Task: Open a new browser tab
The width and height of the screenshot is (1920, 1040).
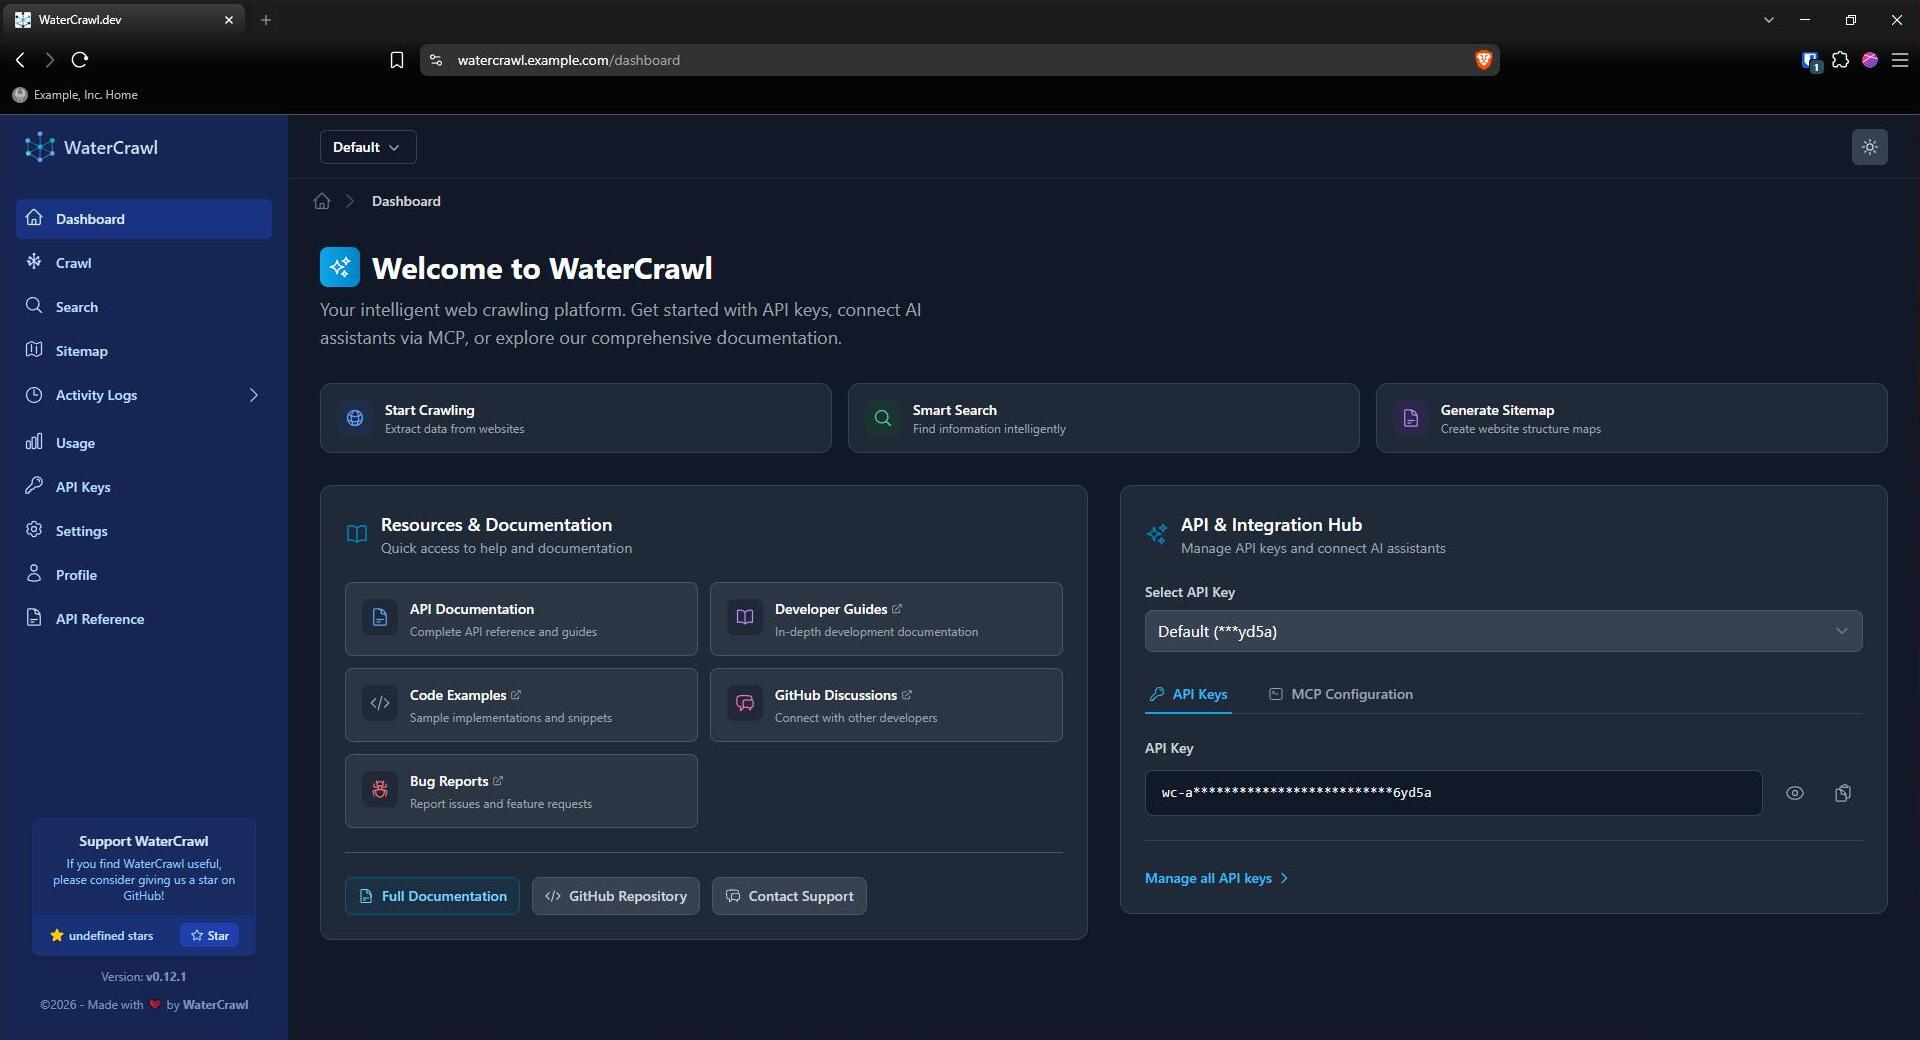Action: pos(266,20)
